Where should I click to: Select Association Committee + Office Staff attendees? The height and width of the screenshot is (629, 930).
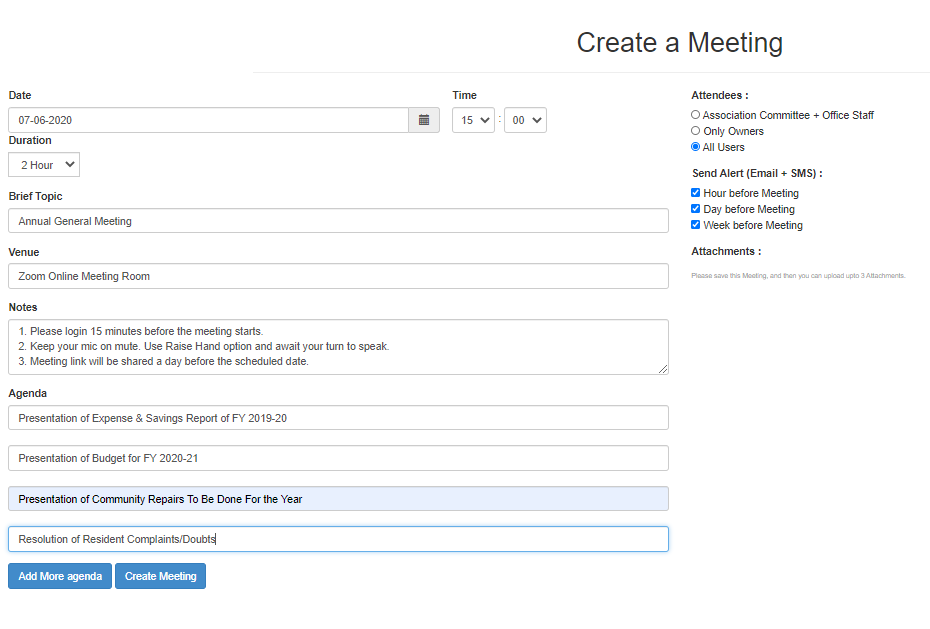pyautogui.click(x=695, y=114)
